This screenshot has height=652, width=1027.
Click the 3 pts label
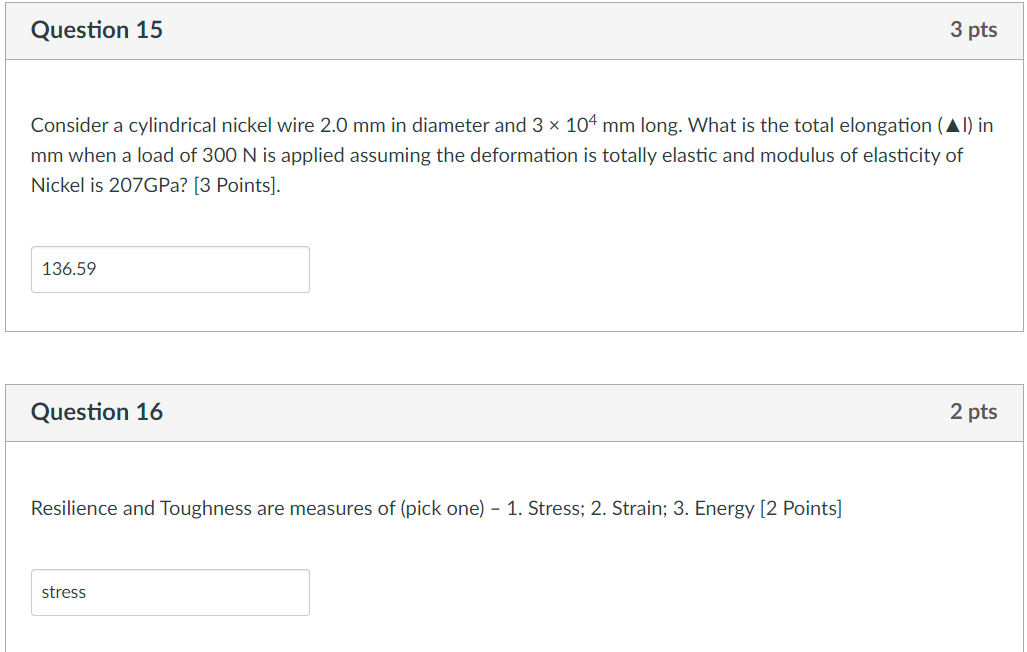coord(973,30)
